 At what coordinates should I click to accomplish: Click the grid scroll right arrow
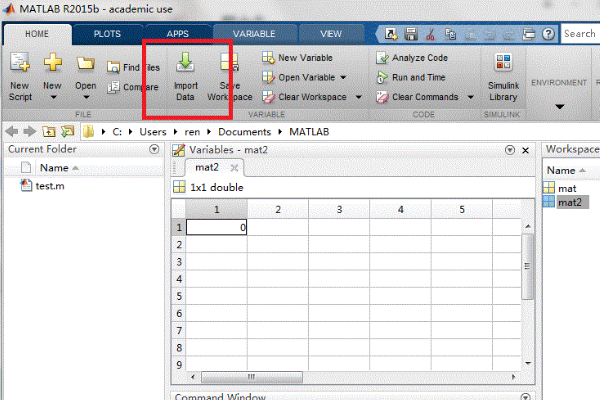pos(513,377)
